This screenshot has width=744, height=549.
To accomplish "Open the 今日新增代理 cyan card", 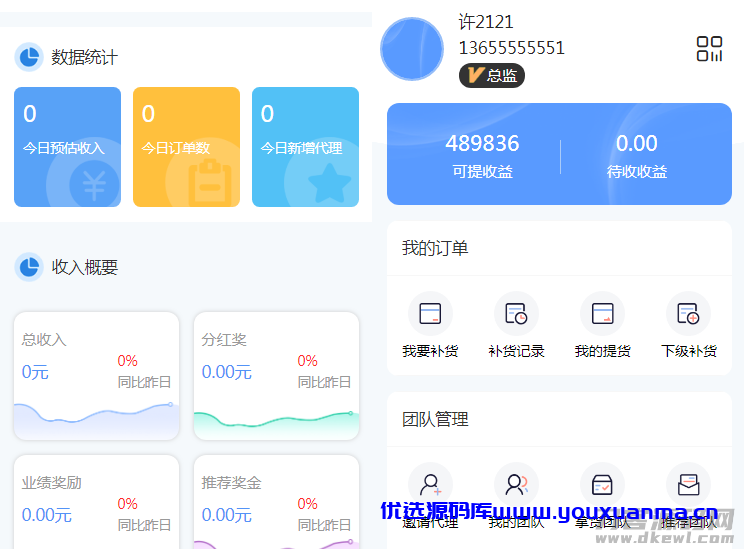I will [306, 147].
